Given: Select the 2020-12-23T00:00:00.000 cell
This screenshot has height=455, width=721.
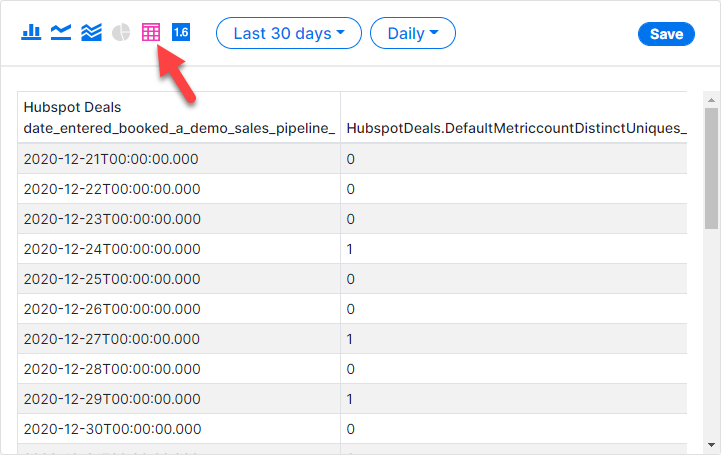Looking at the screenshot, I should coord(179,219).
